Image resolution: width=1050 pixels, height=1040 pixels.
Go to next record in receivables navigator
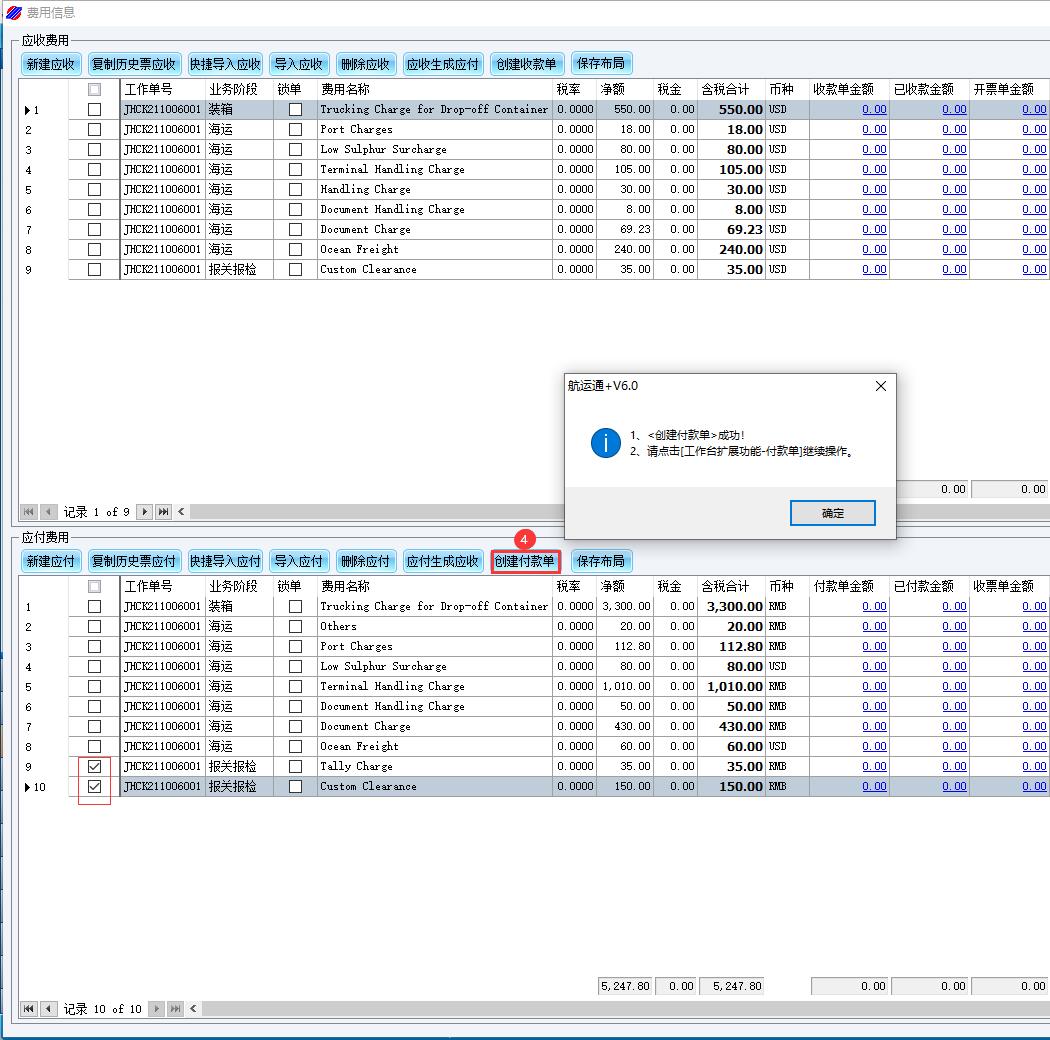click(x=145, y=512)
